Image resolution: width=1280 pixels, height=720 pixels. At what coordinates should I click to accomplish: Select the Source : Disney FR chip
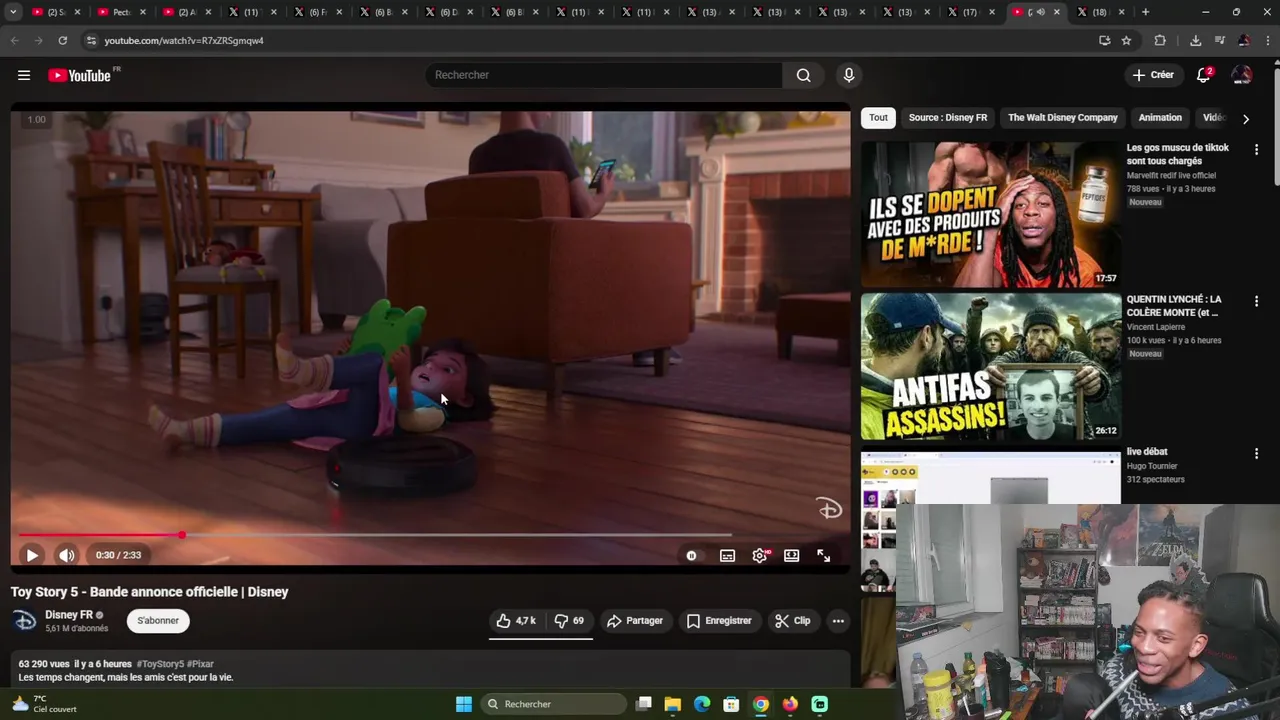[948, 118]
